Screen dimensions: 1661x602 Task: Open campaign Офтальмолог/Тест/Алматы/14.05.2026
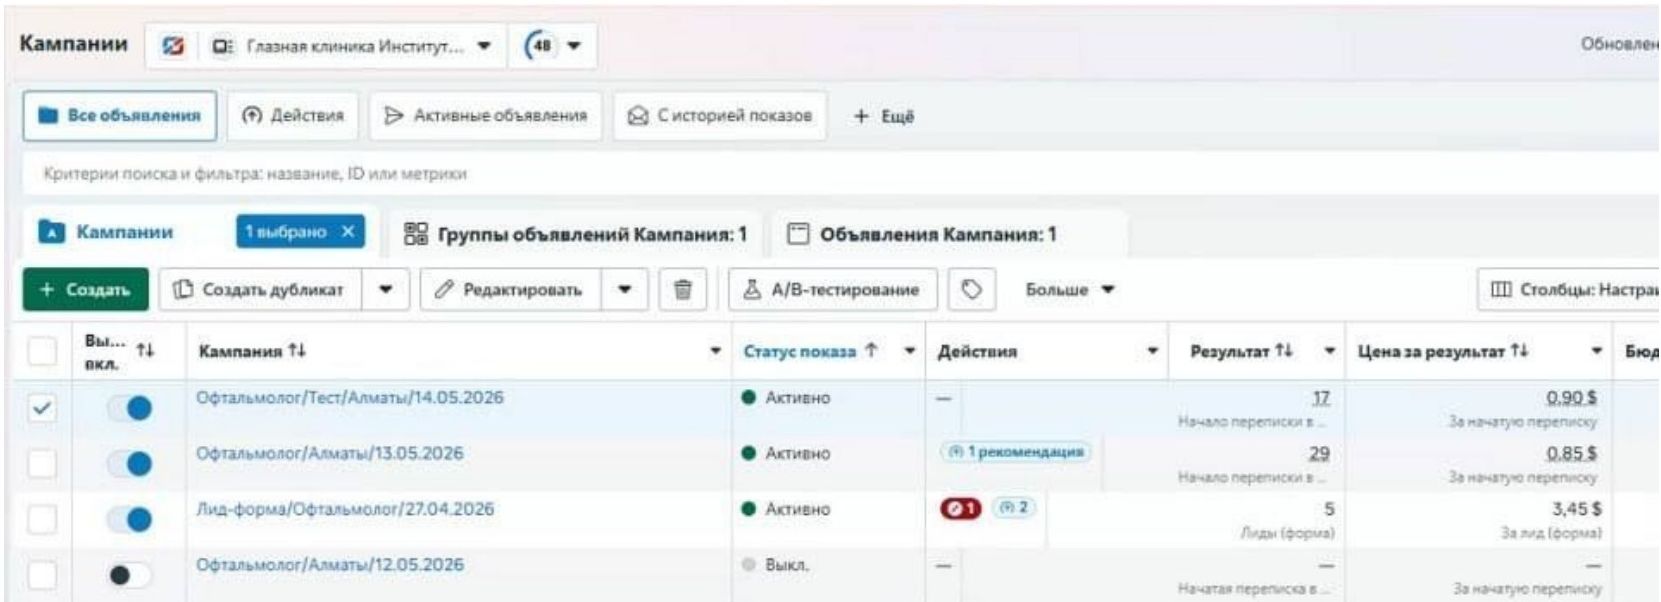click(350, 398)
